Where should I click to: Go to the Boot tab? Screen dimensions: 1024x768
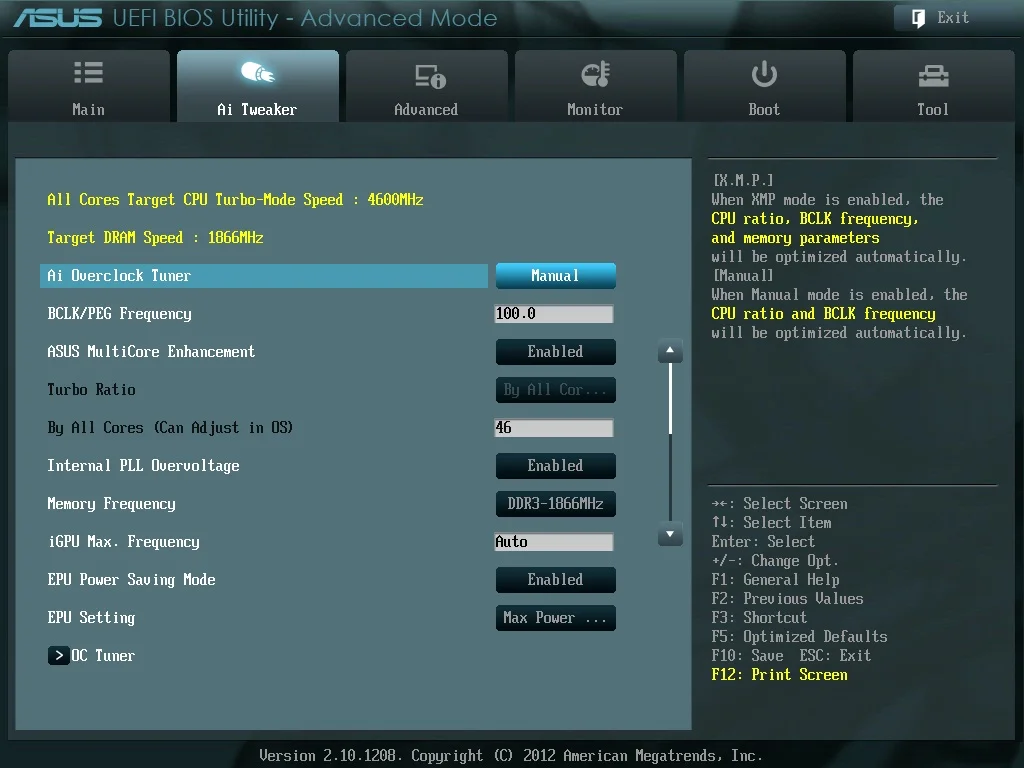(x=765, y=86)
